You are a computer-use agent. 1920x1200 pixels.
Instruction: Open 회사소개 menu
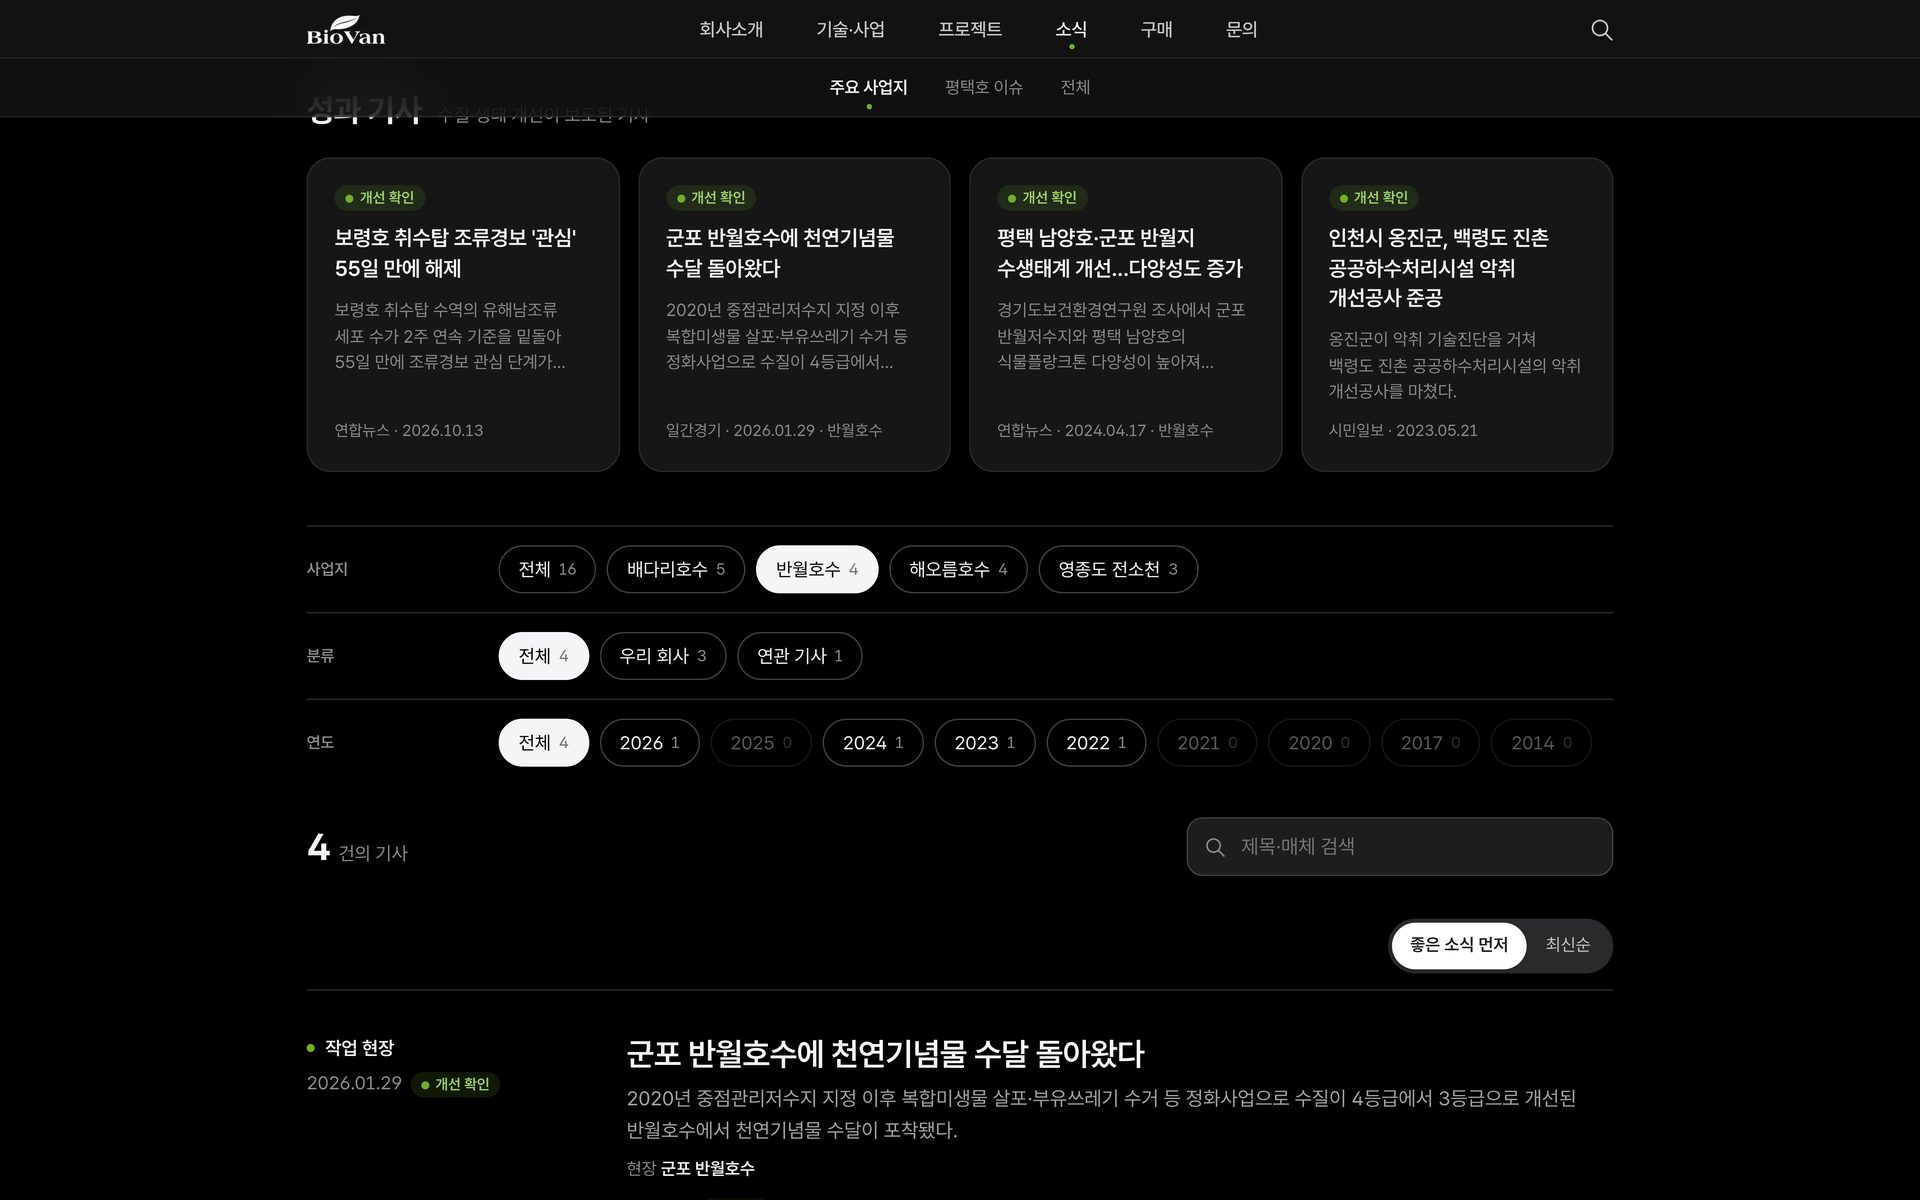[731, 30]
